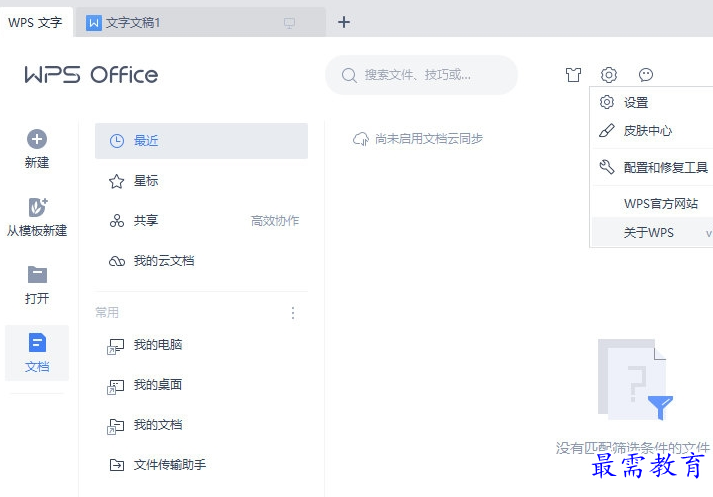Click the star icon beside 星标
The height and width of the screenshot is (497, 713).
click(x=116, y=181)
